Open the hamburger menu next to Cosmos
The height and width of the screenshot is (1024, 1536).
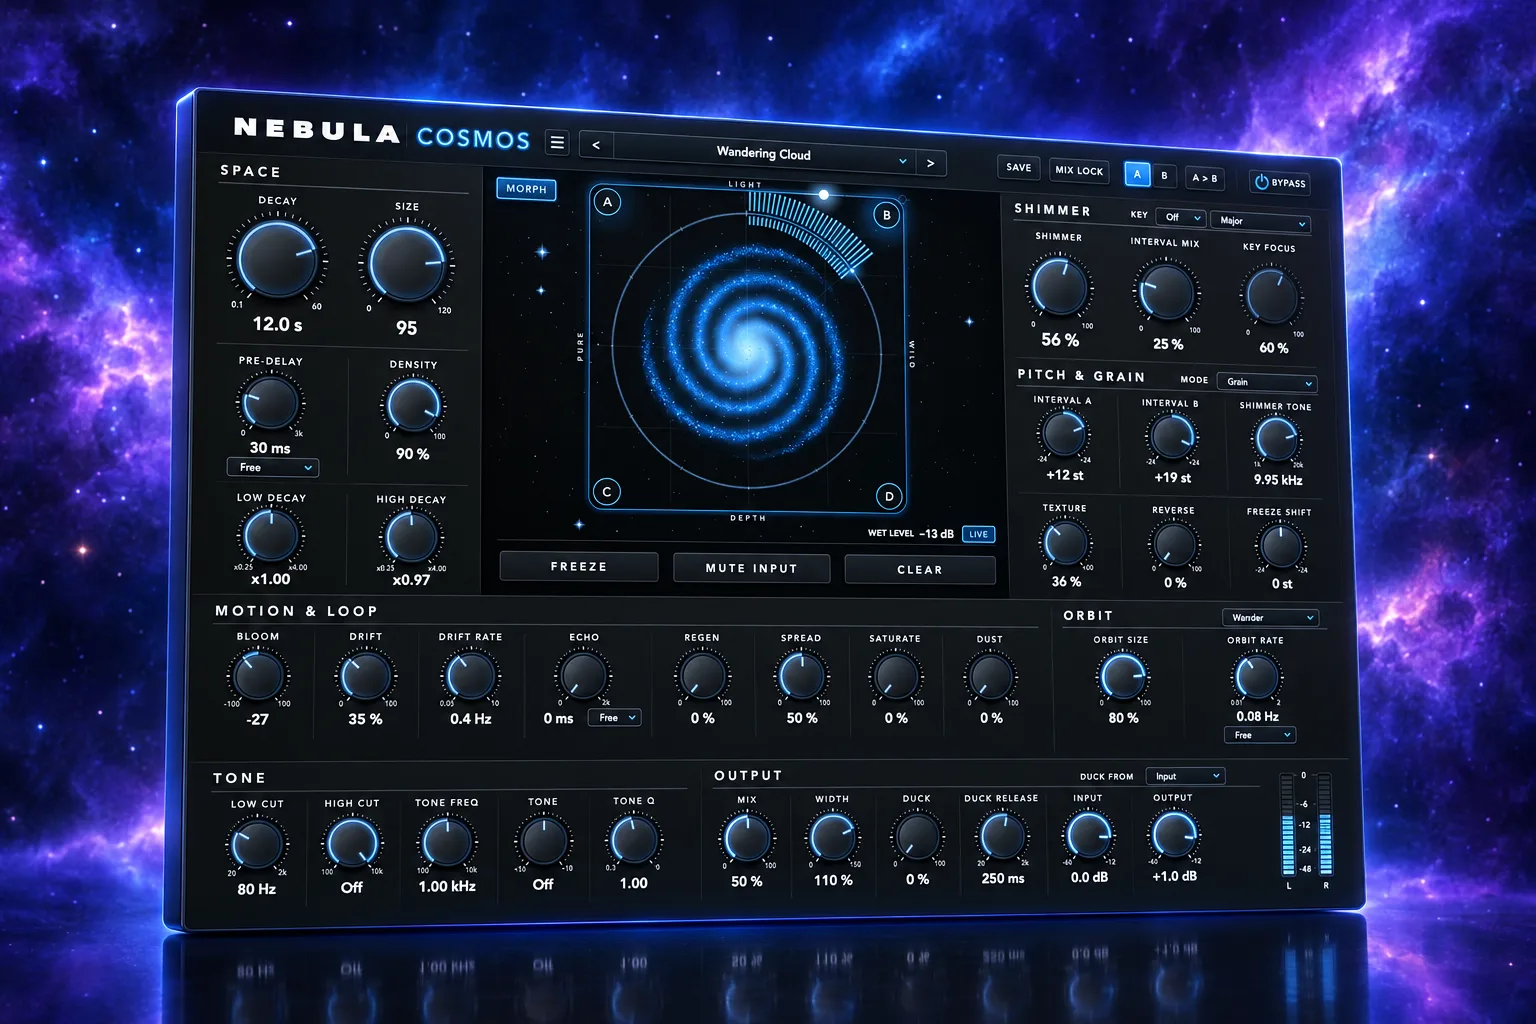pos(557,143)
